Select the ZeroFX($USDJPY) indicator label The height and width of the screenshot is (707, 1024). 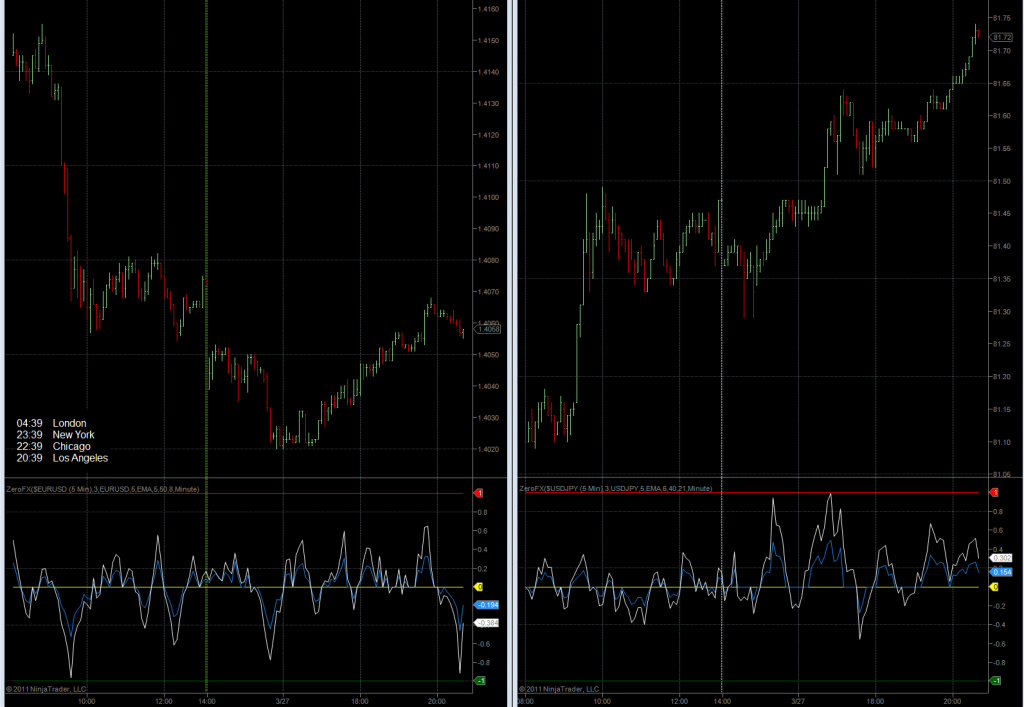click(615, 488)
